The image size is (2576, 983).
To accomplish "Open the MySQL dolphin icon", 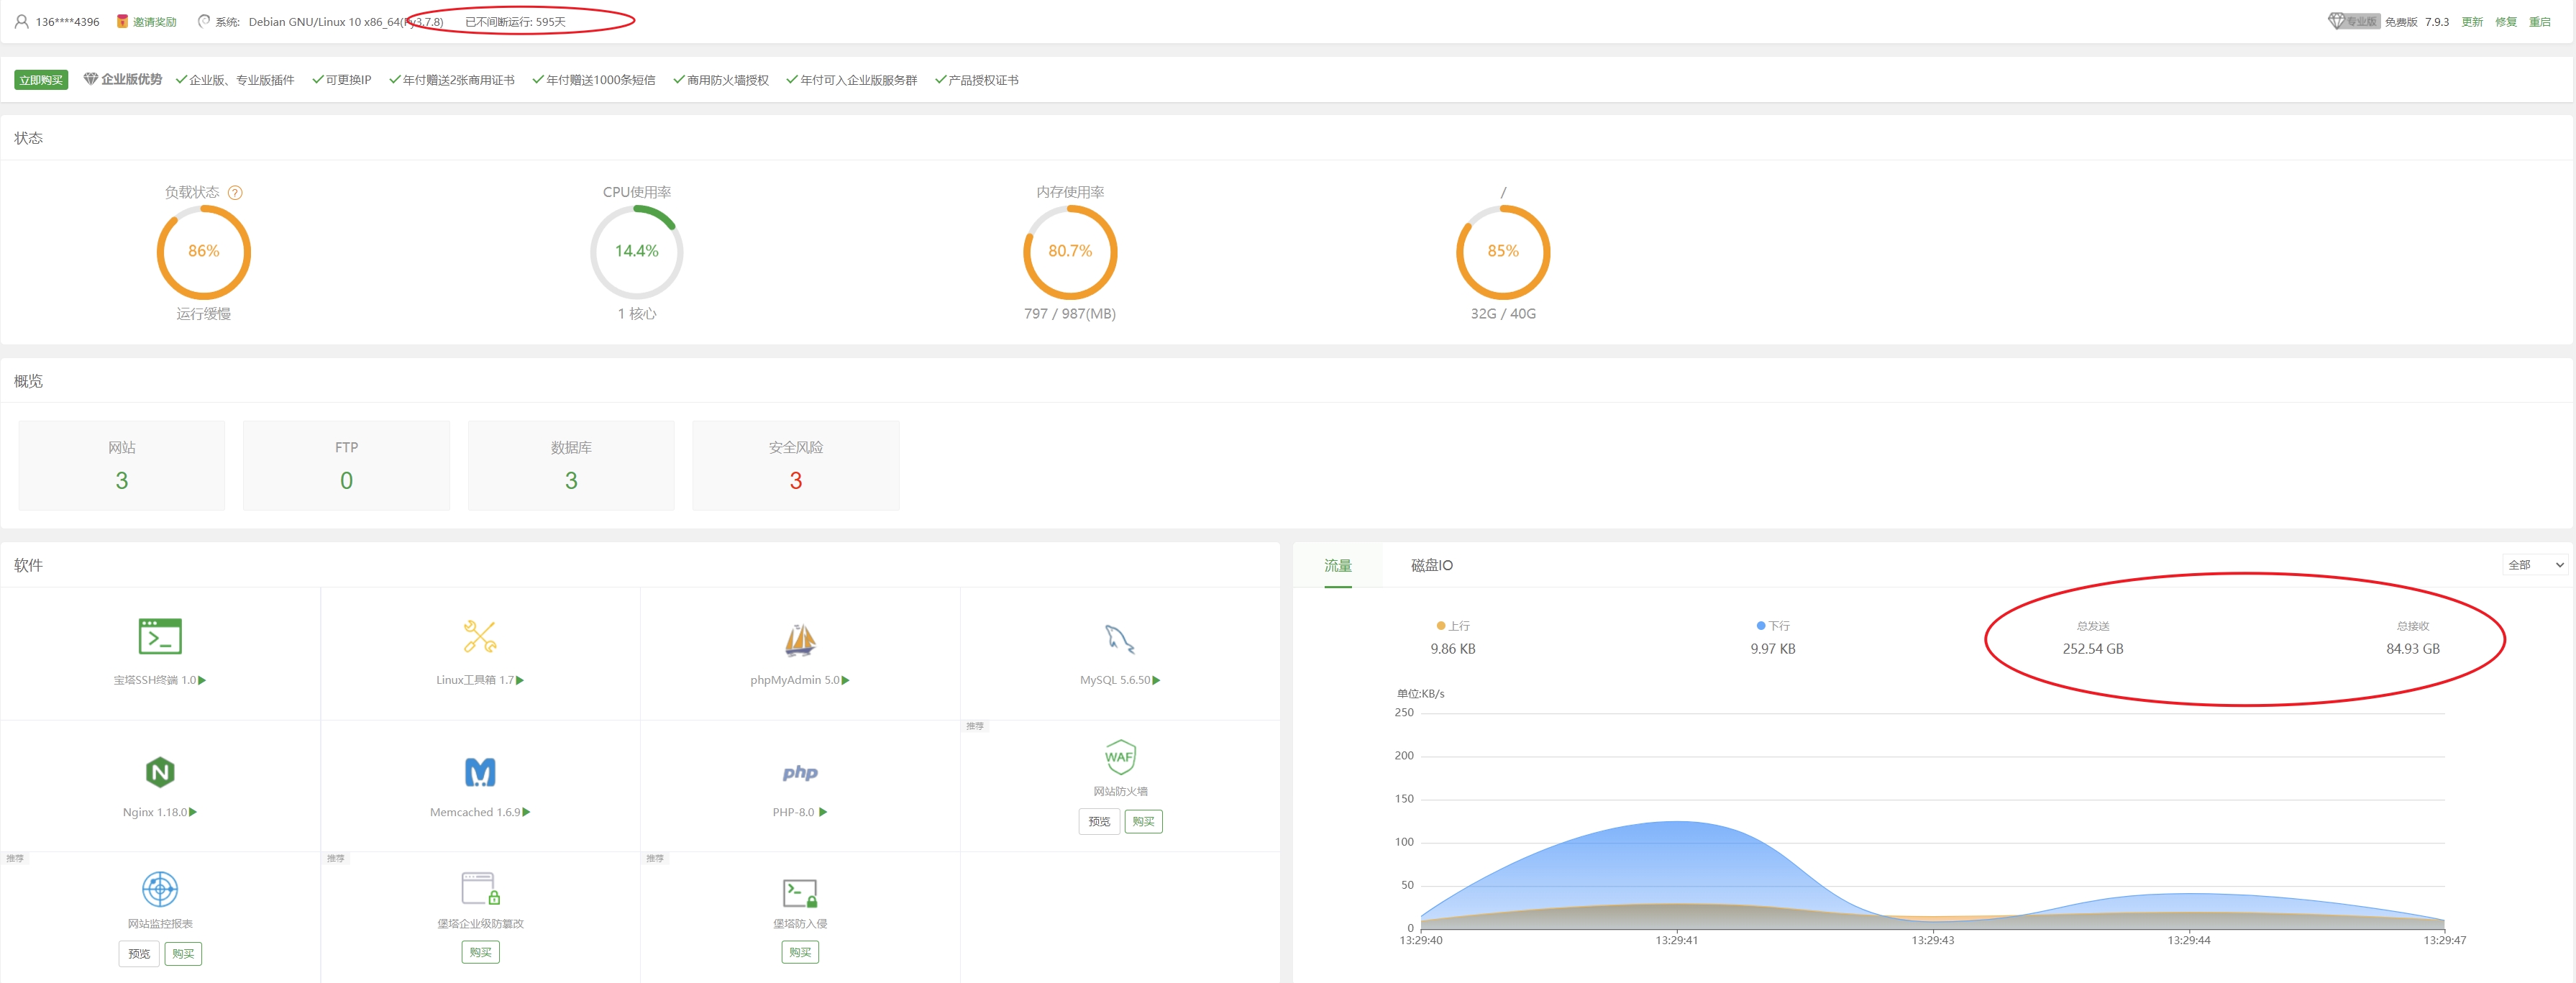I will click(1119, 639).
